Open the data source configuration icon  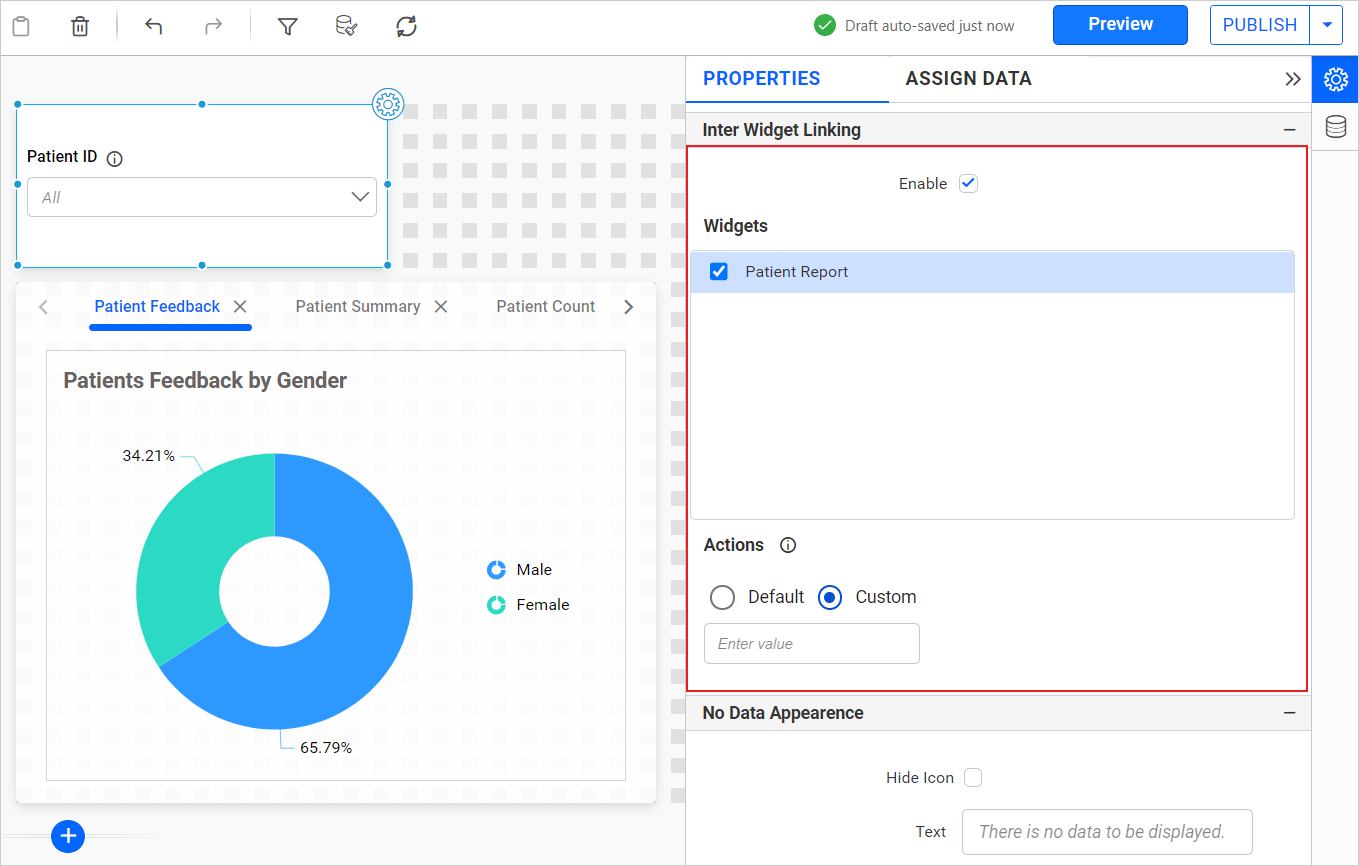click(346, 26)
